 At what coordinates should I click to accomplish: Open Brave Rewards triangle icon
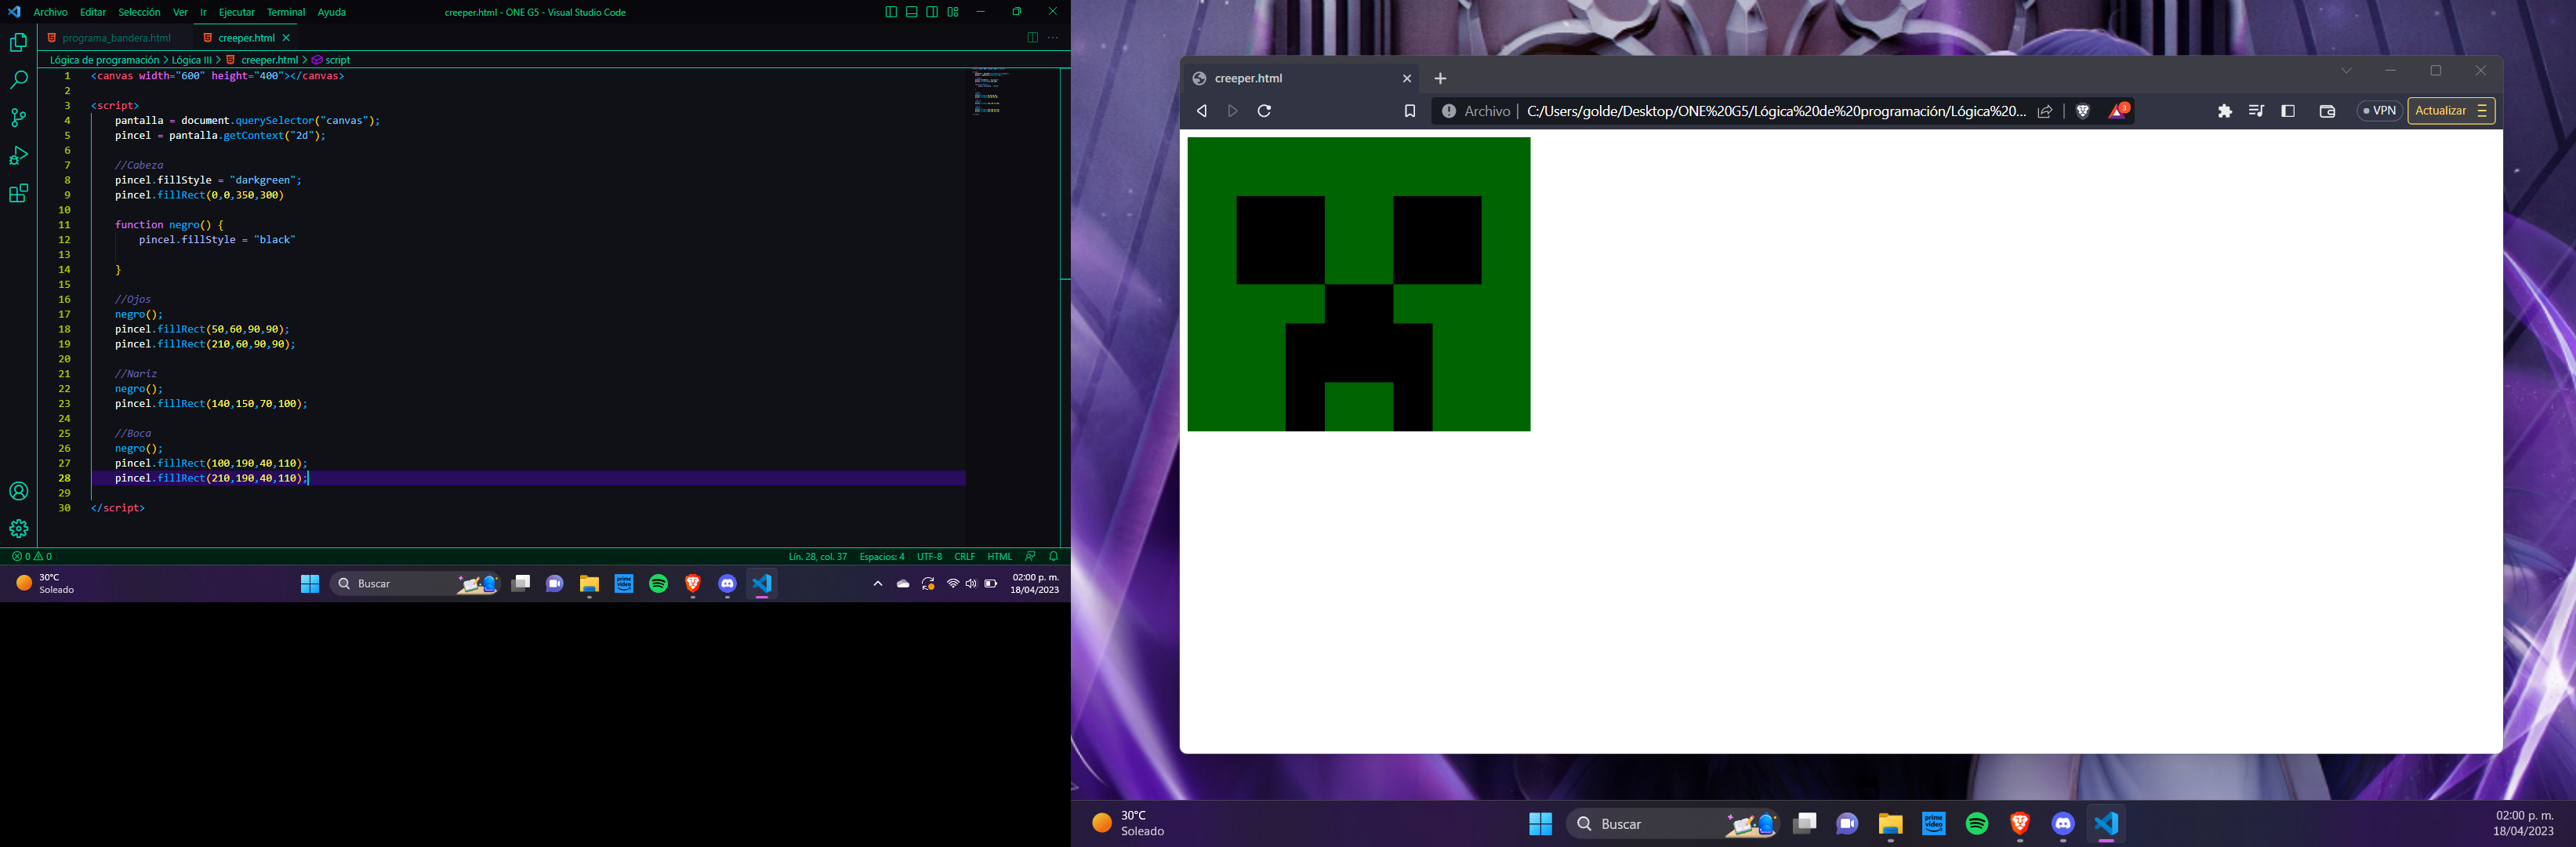point(2118,111)
